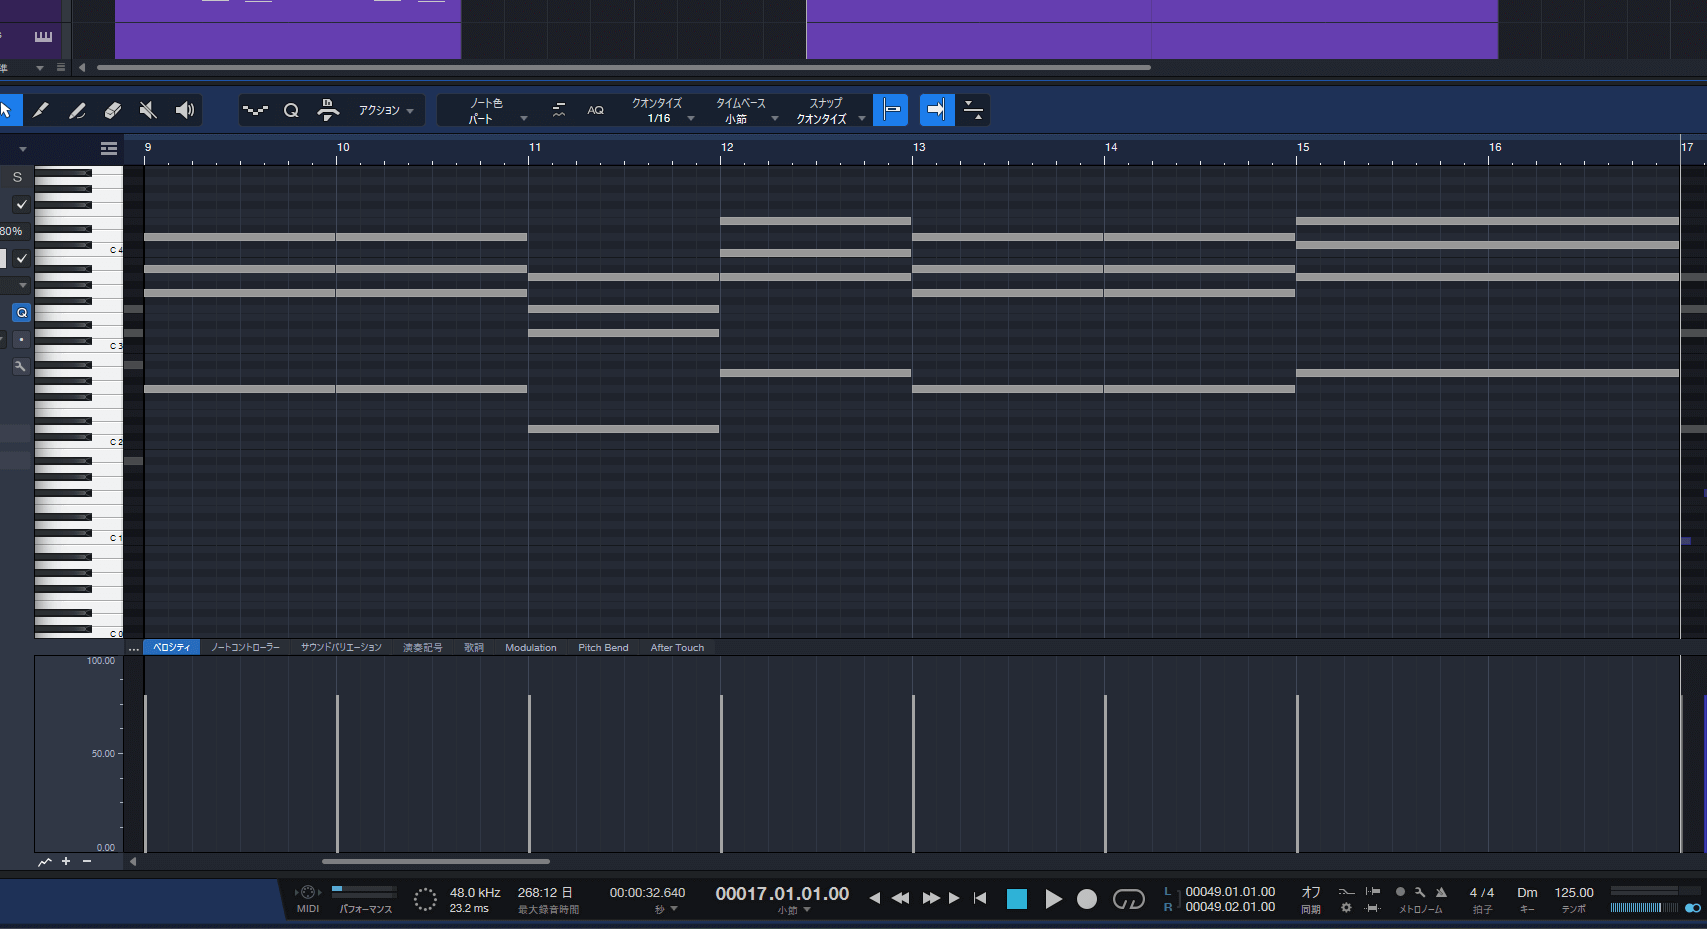Click the rewind double-arrow button

coord(900,898)
